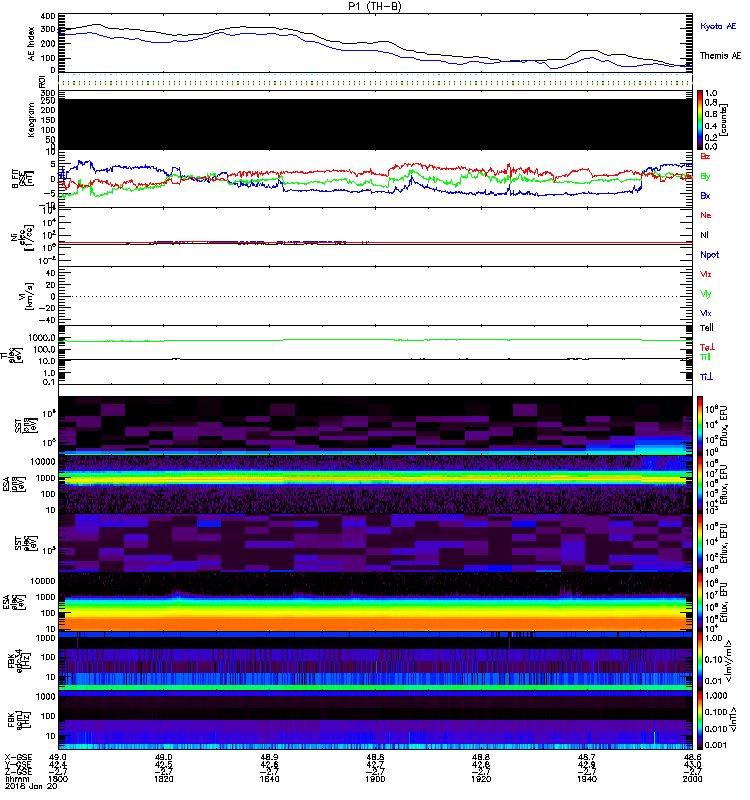This screenshot has height=800, width=750.
Task: Select the 'Themis AE' legend label
Action: click(x=720, y=56)
